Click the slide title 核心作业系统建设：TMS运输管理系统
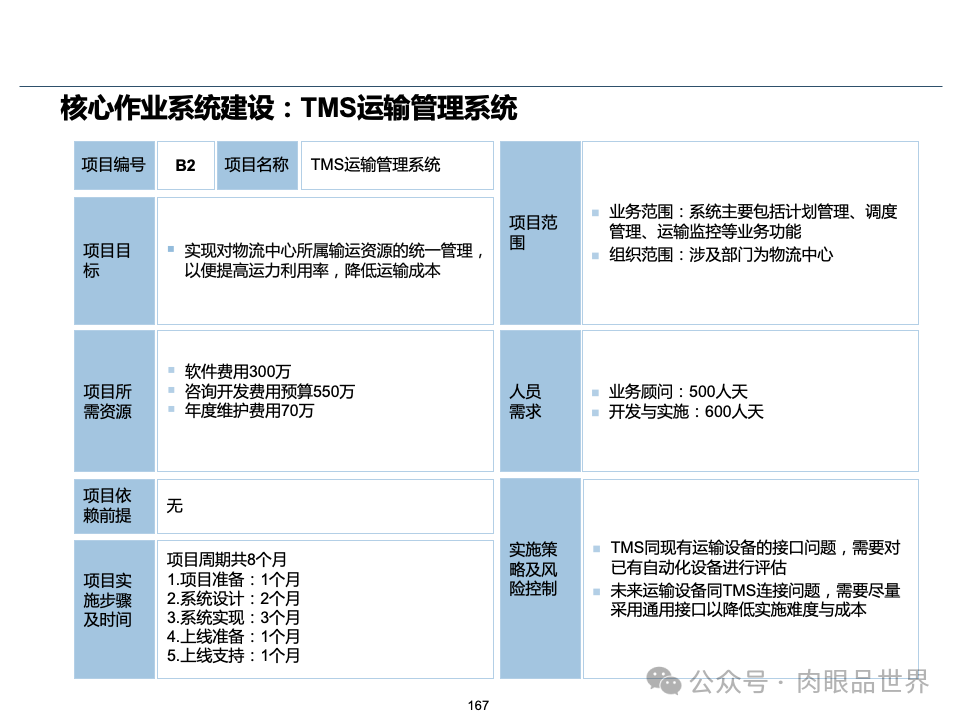Viewport: 960px width, 720px height. (288, 108)
